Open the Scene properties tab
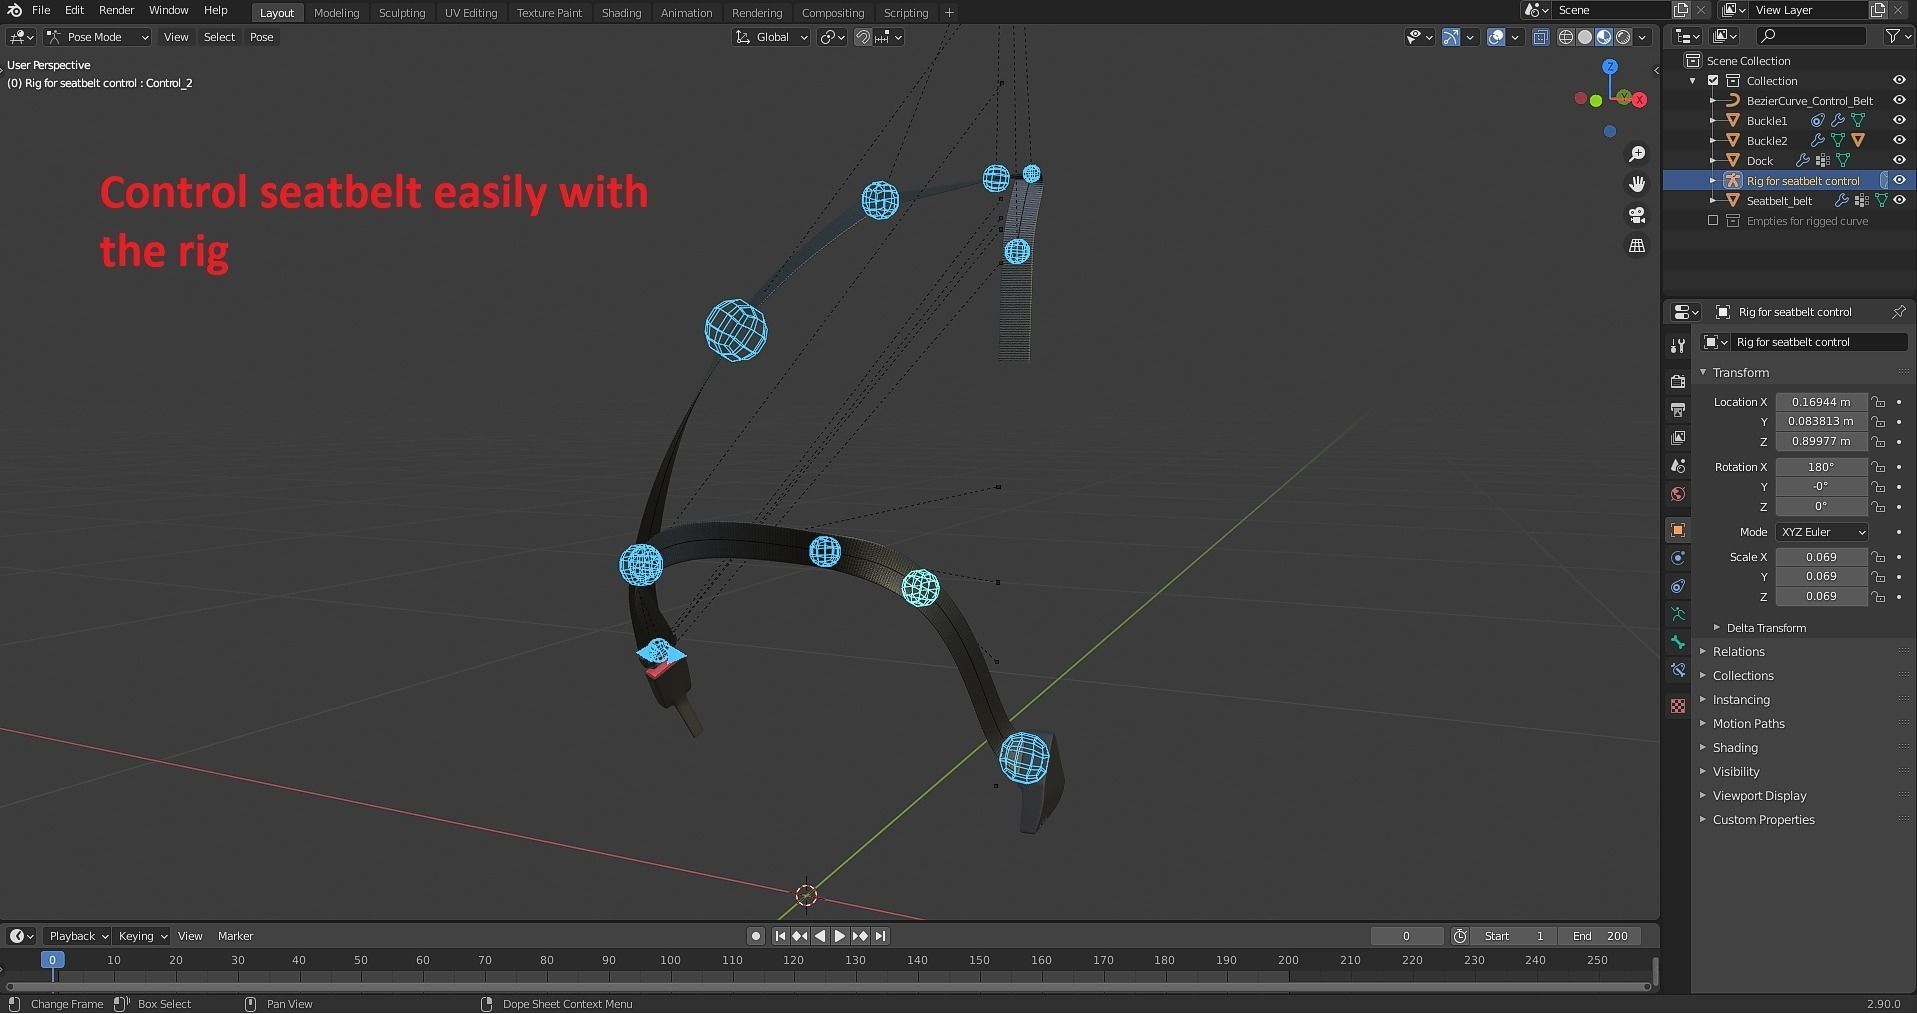Screen dimensions: 1917x1014 tap(1678, 466)
